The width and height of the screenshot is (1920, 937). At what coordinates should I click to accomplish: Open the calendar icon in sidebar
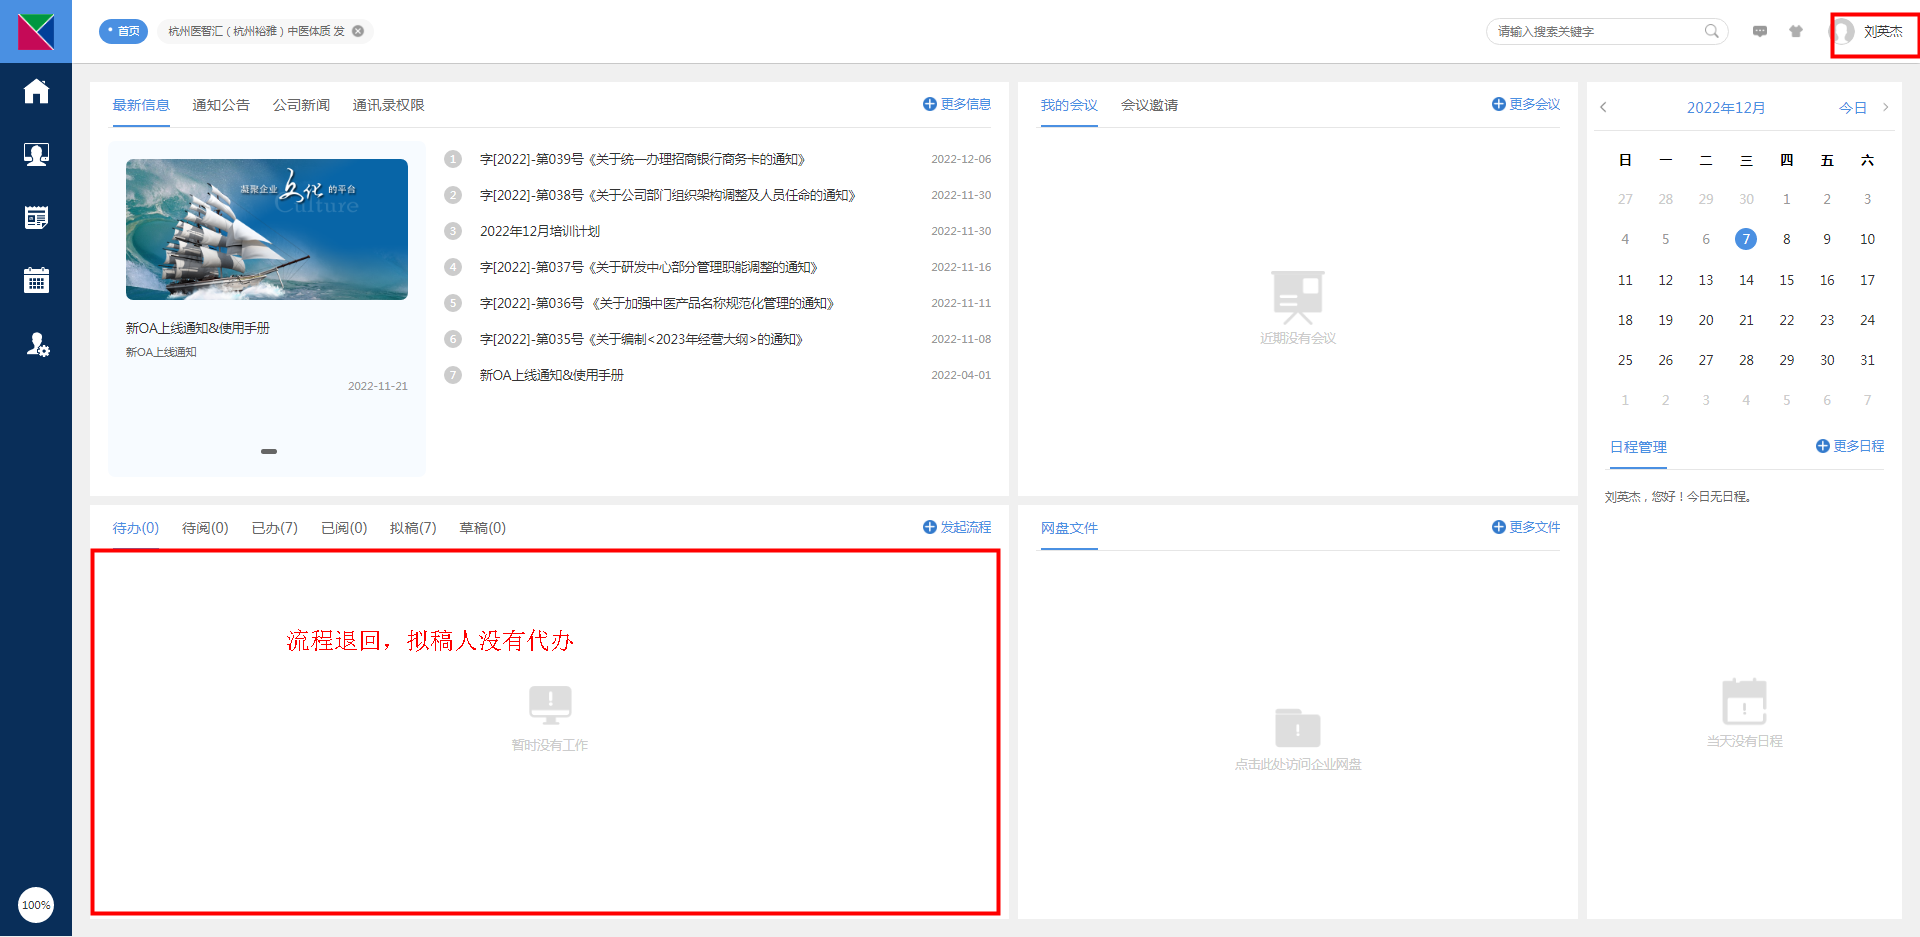click(x=36, y=281)
